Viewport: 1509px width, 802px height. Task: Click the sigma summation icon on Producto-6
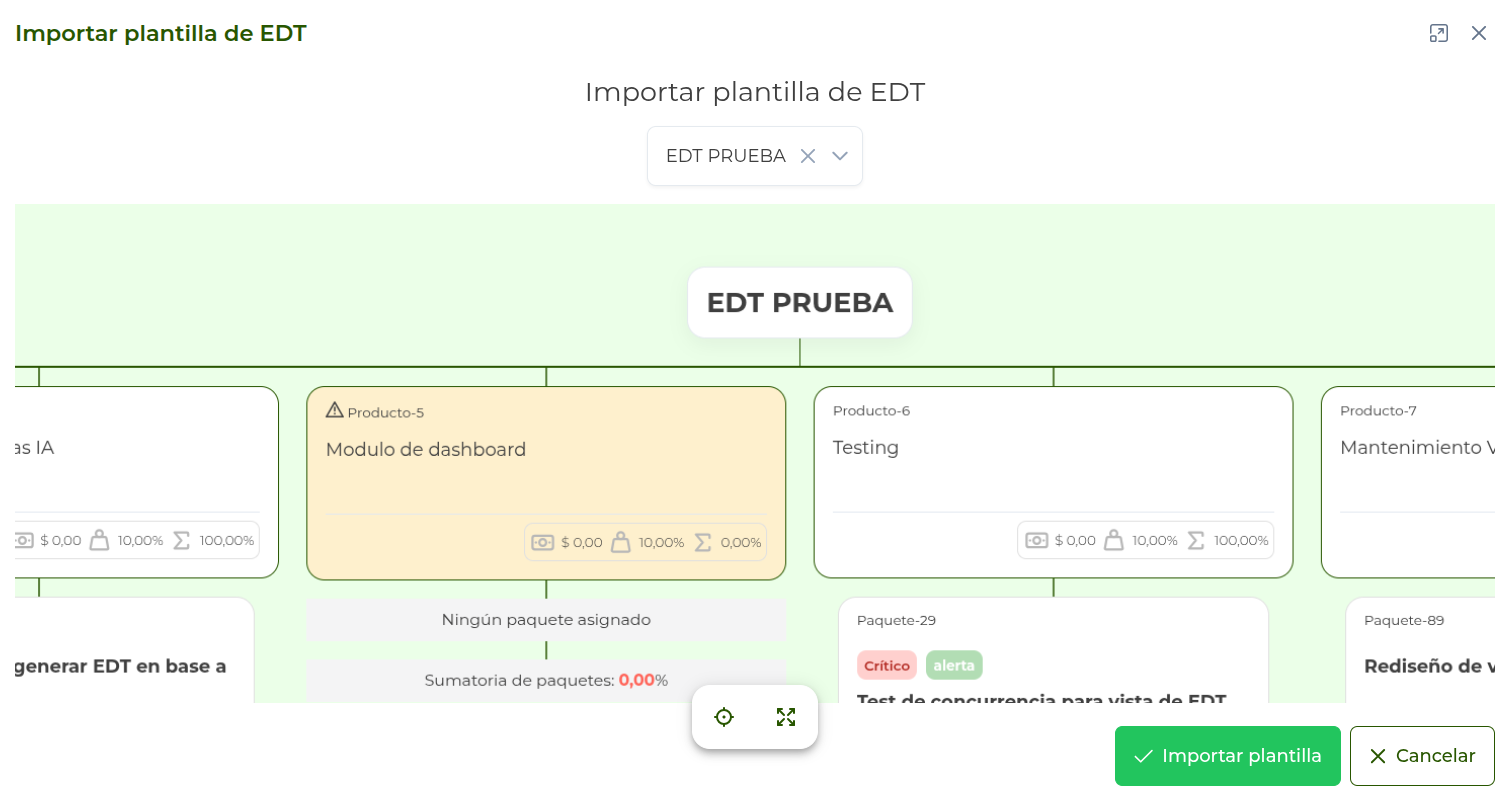click(x=1195, y=540)
